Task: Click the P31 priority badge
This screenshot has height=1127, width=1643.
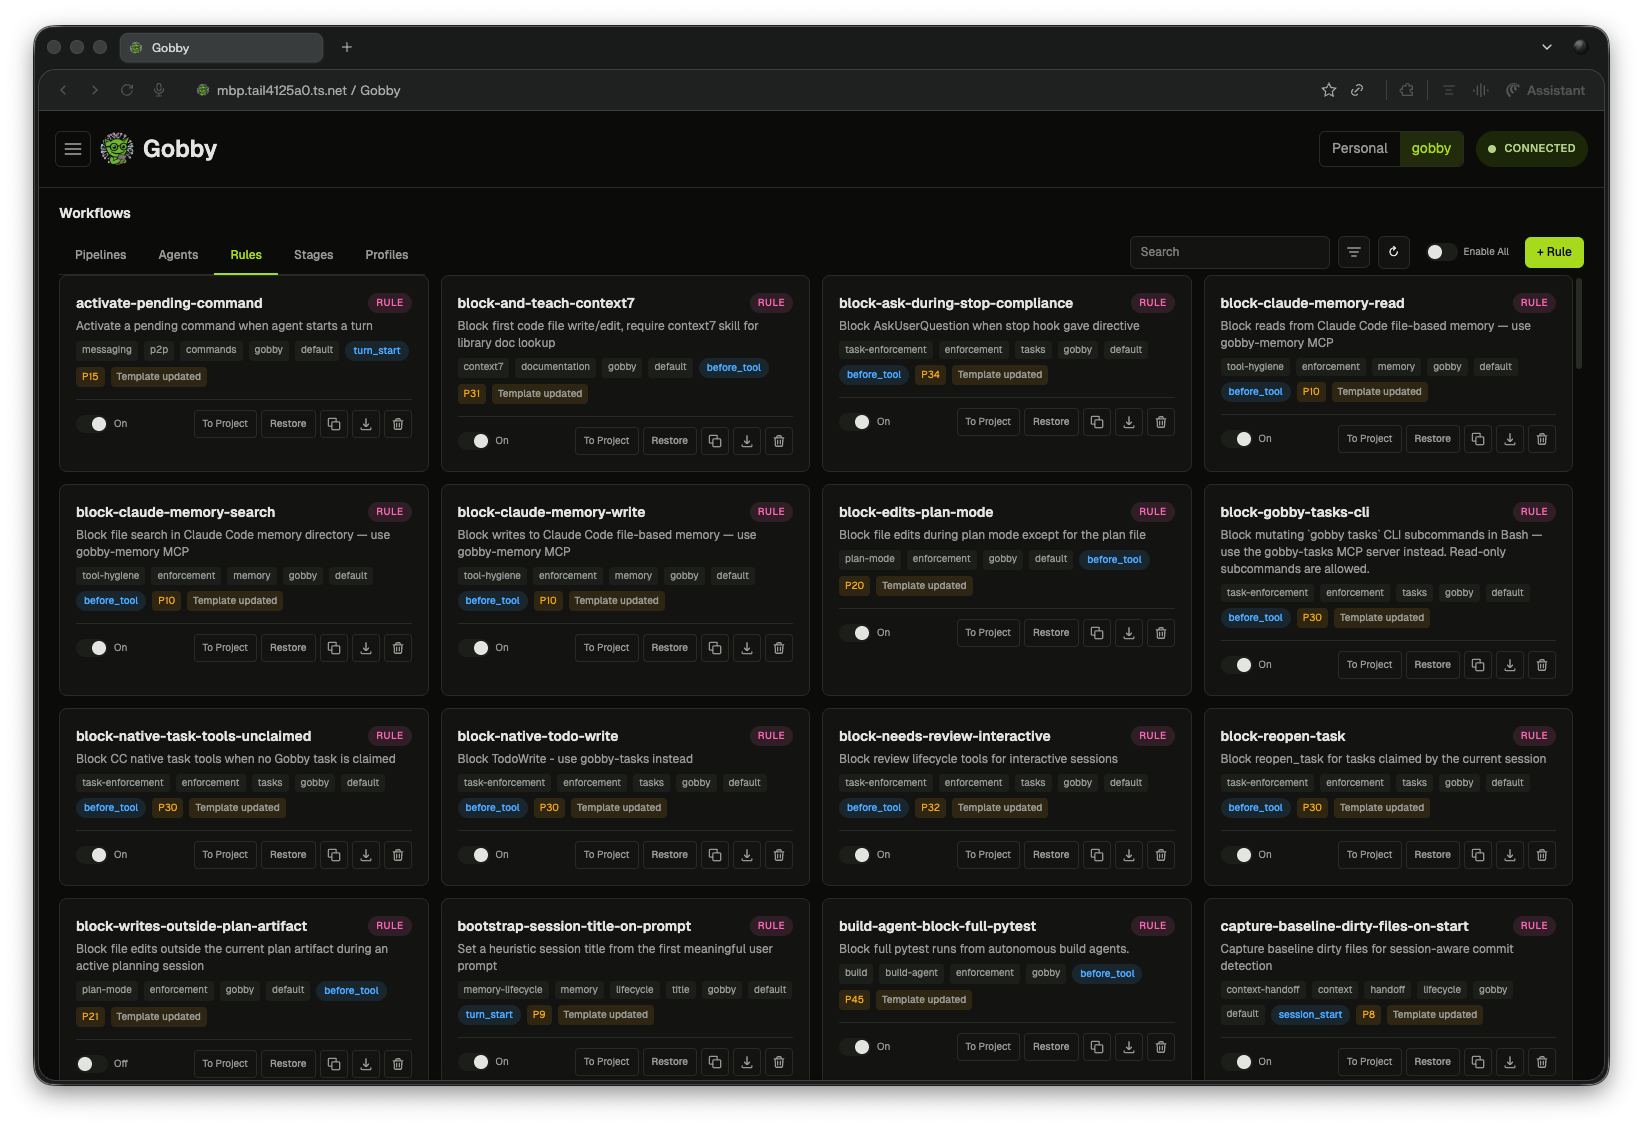Action: (x=472, y=394)
